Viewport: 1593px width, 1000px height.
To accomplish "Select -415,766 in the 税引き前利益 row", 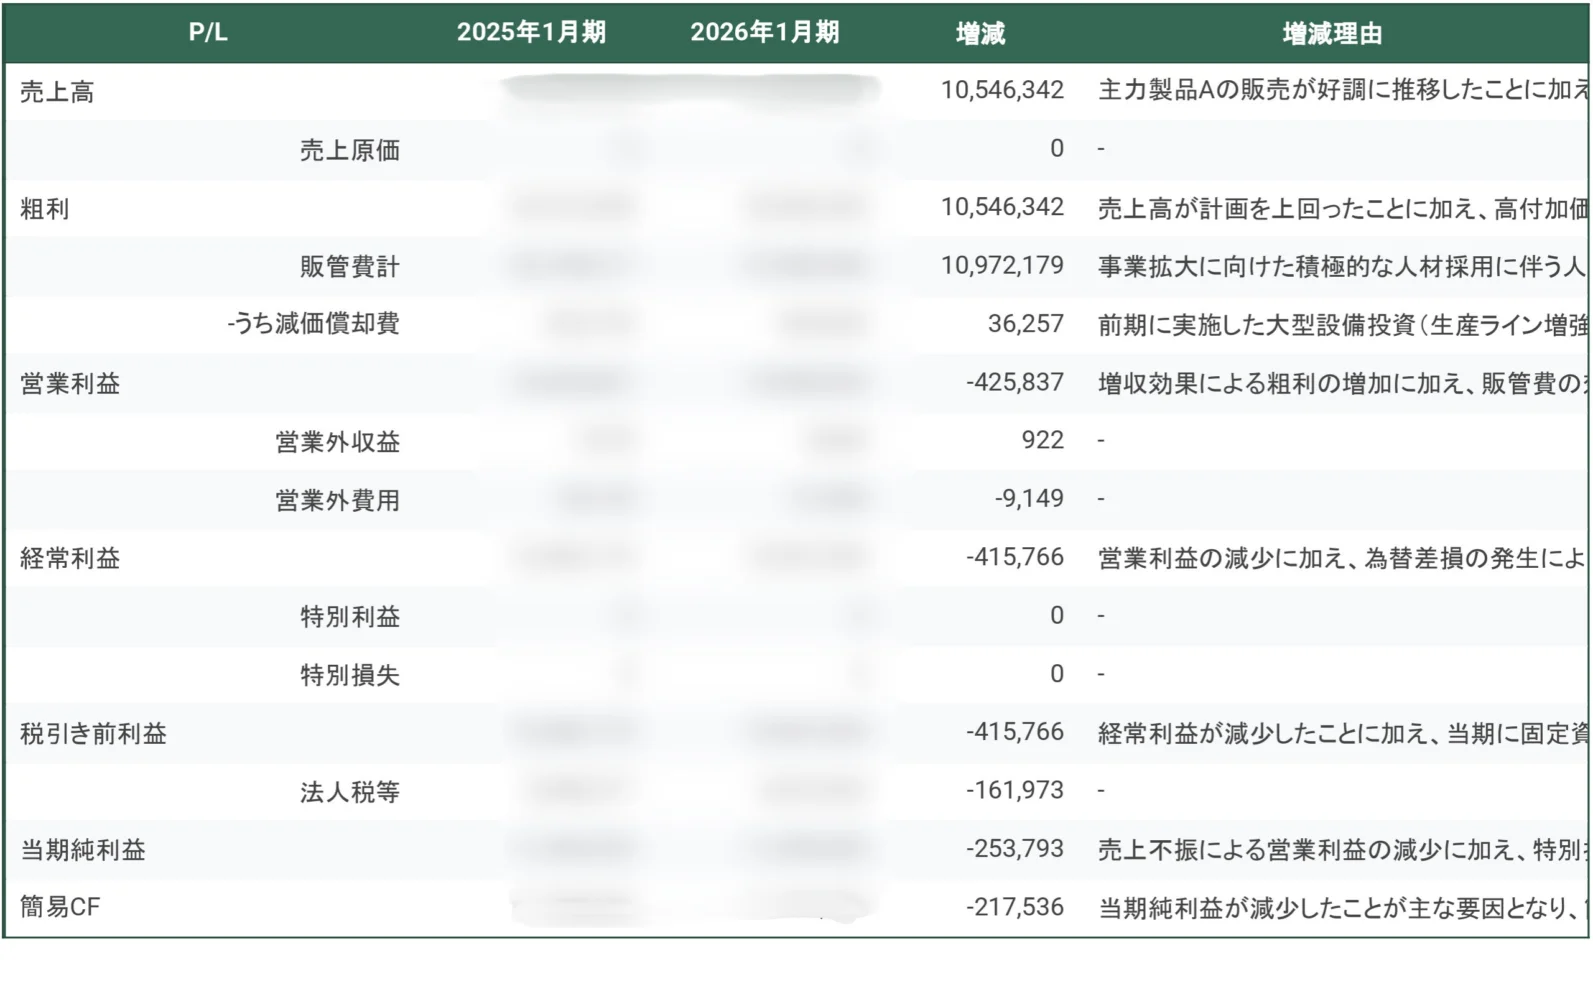I will pyautogui.click(x=1015, y=732).
